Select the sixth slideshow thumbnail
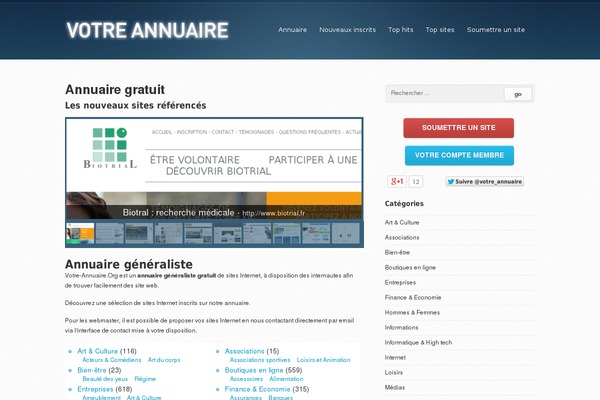 point(227,233)
